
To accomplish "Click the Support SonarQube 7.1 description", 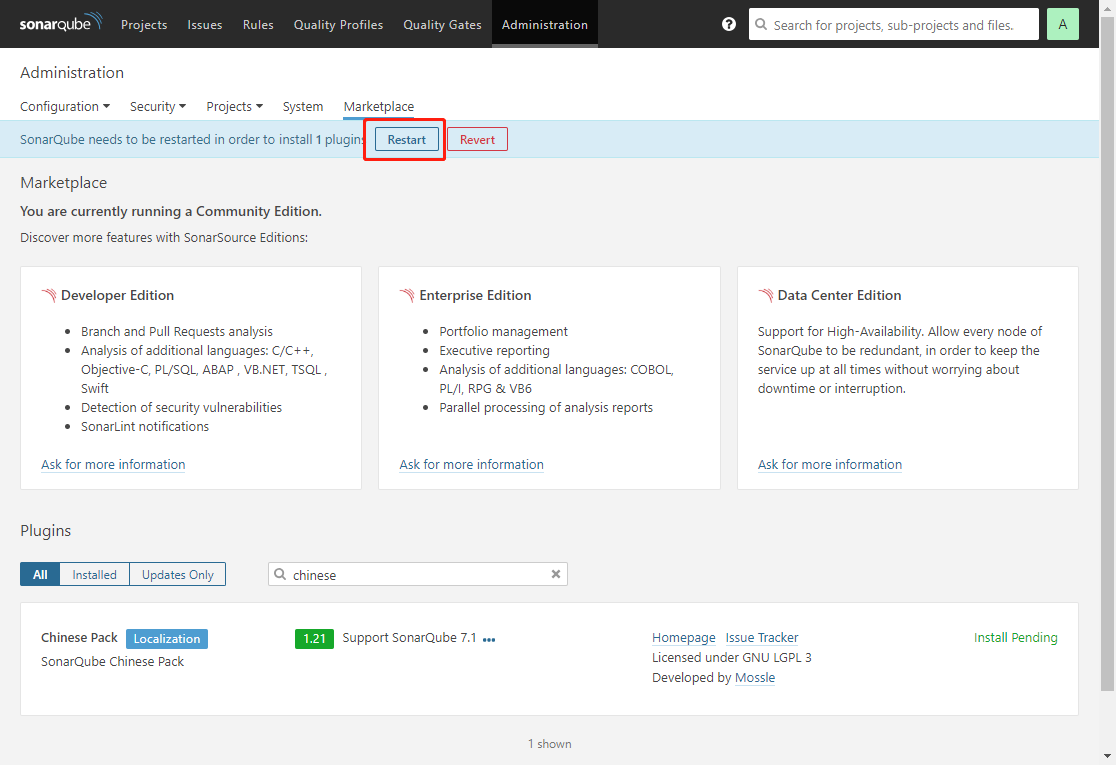I will pos(409,638).
